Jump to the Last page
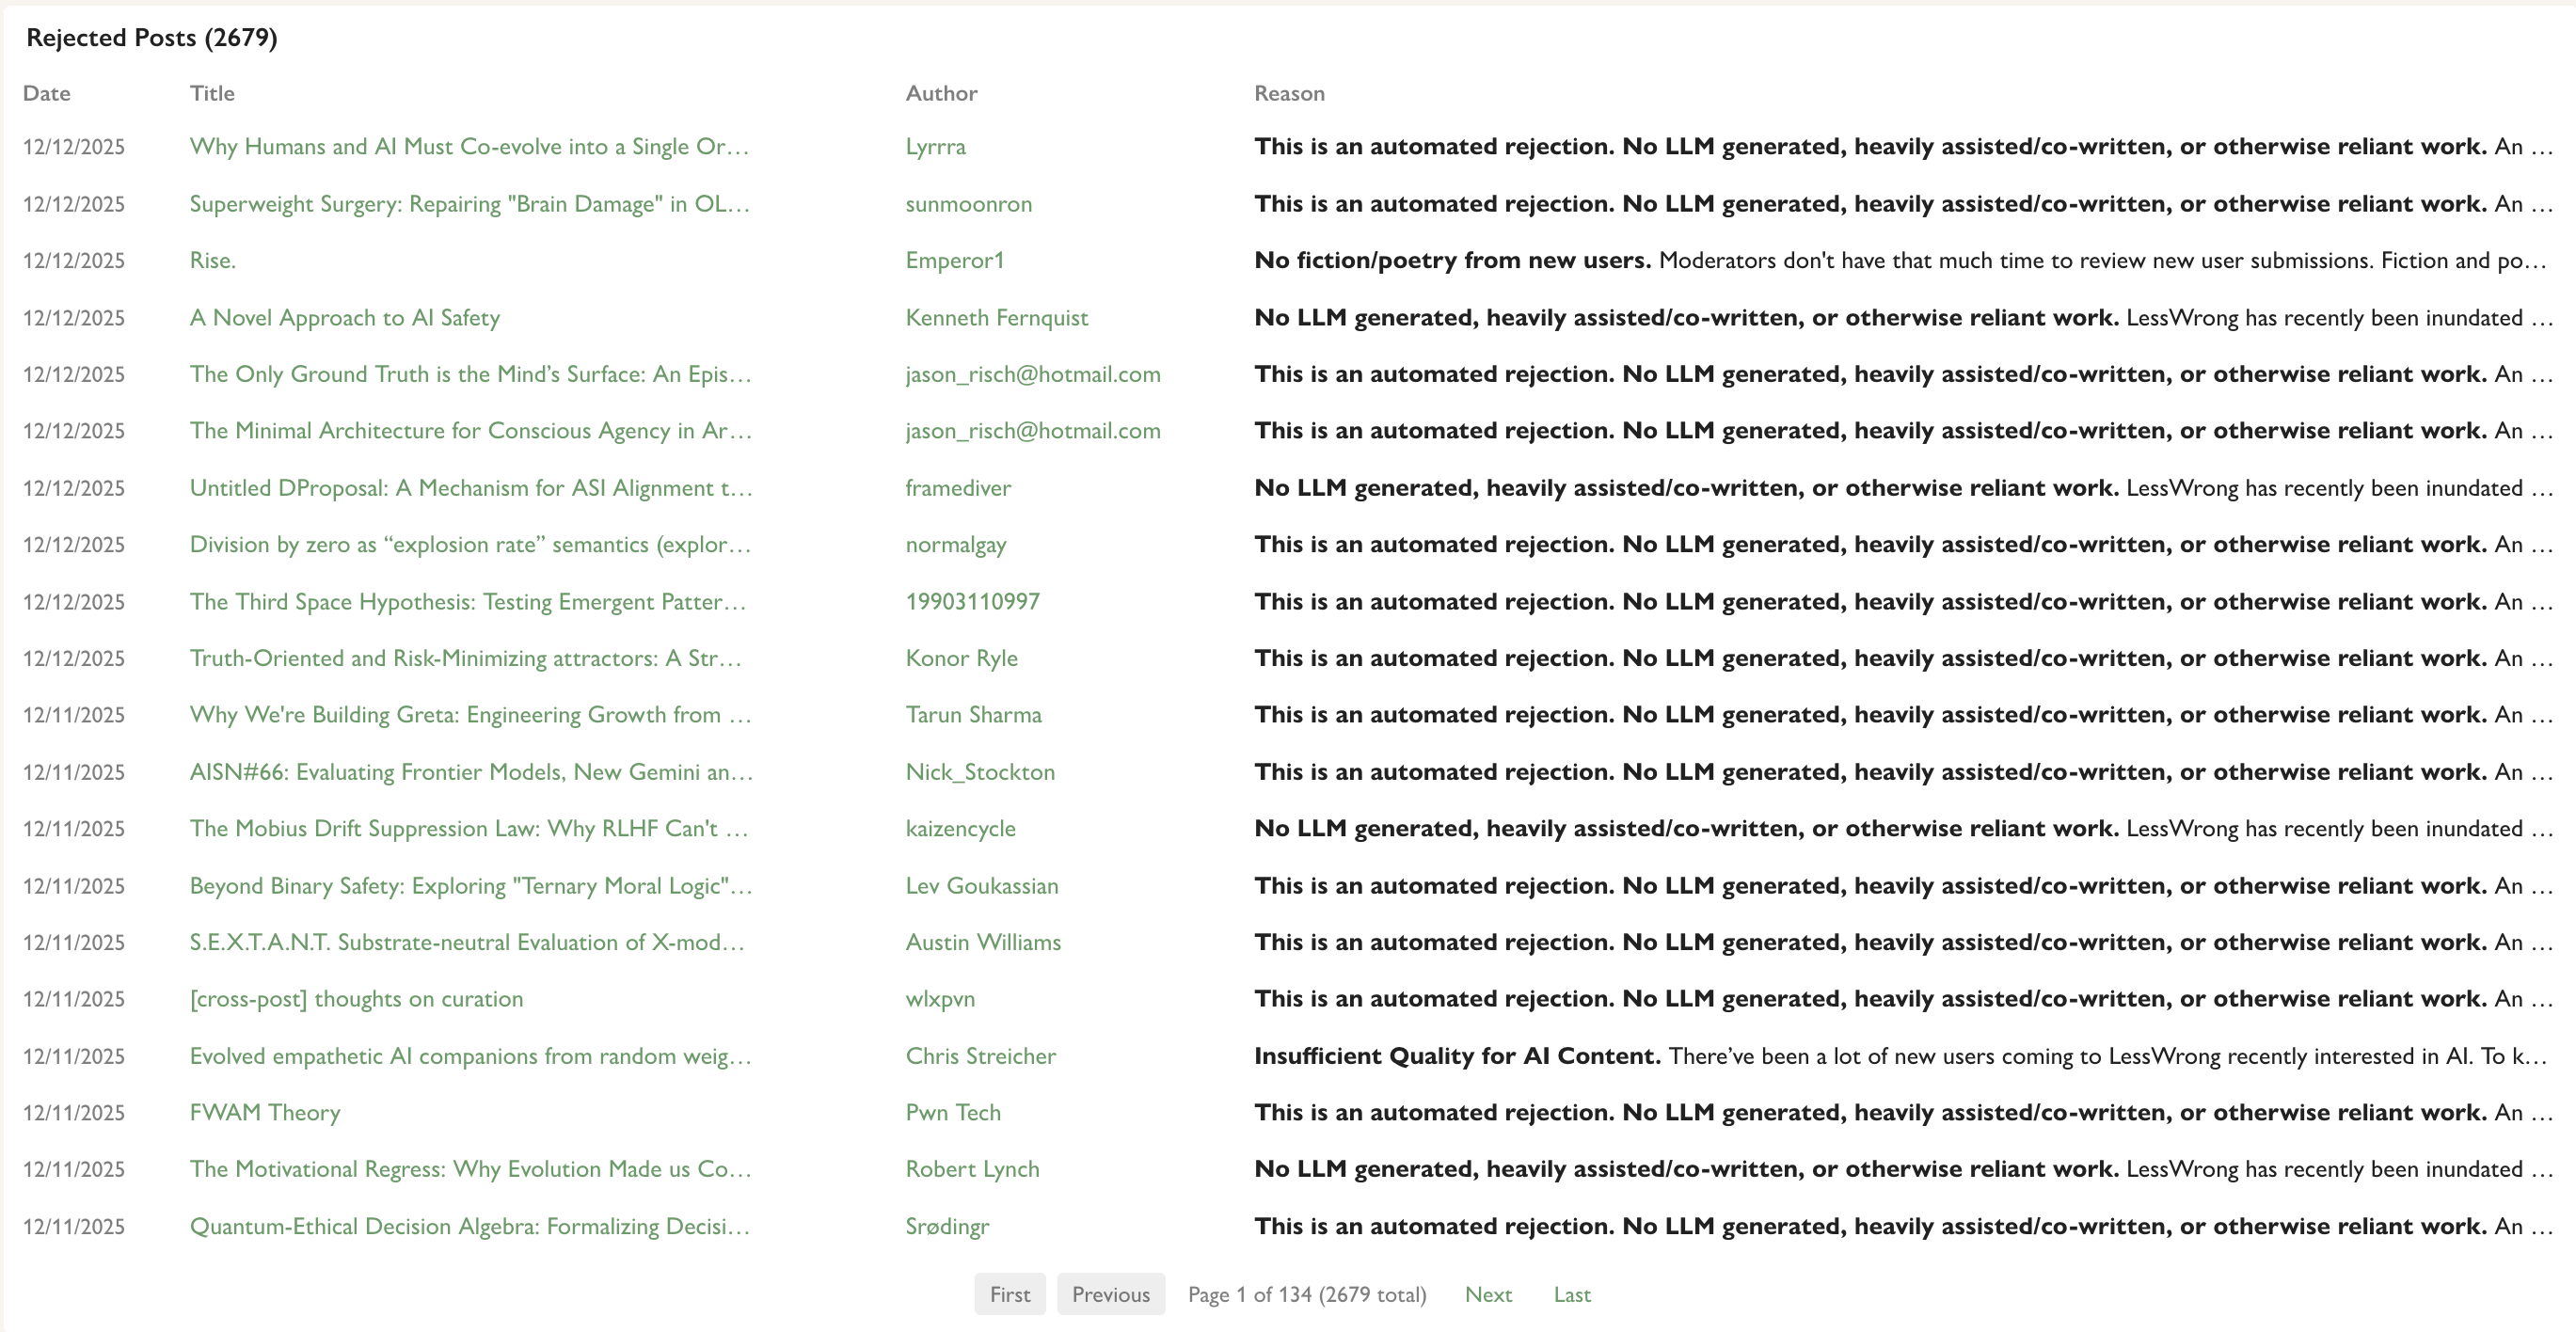 [x=1571, y=1294]
